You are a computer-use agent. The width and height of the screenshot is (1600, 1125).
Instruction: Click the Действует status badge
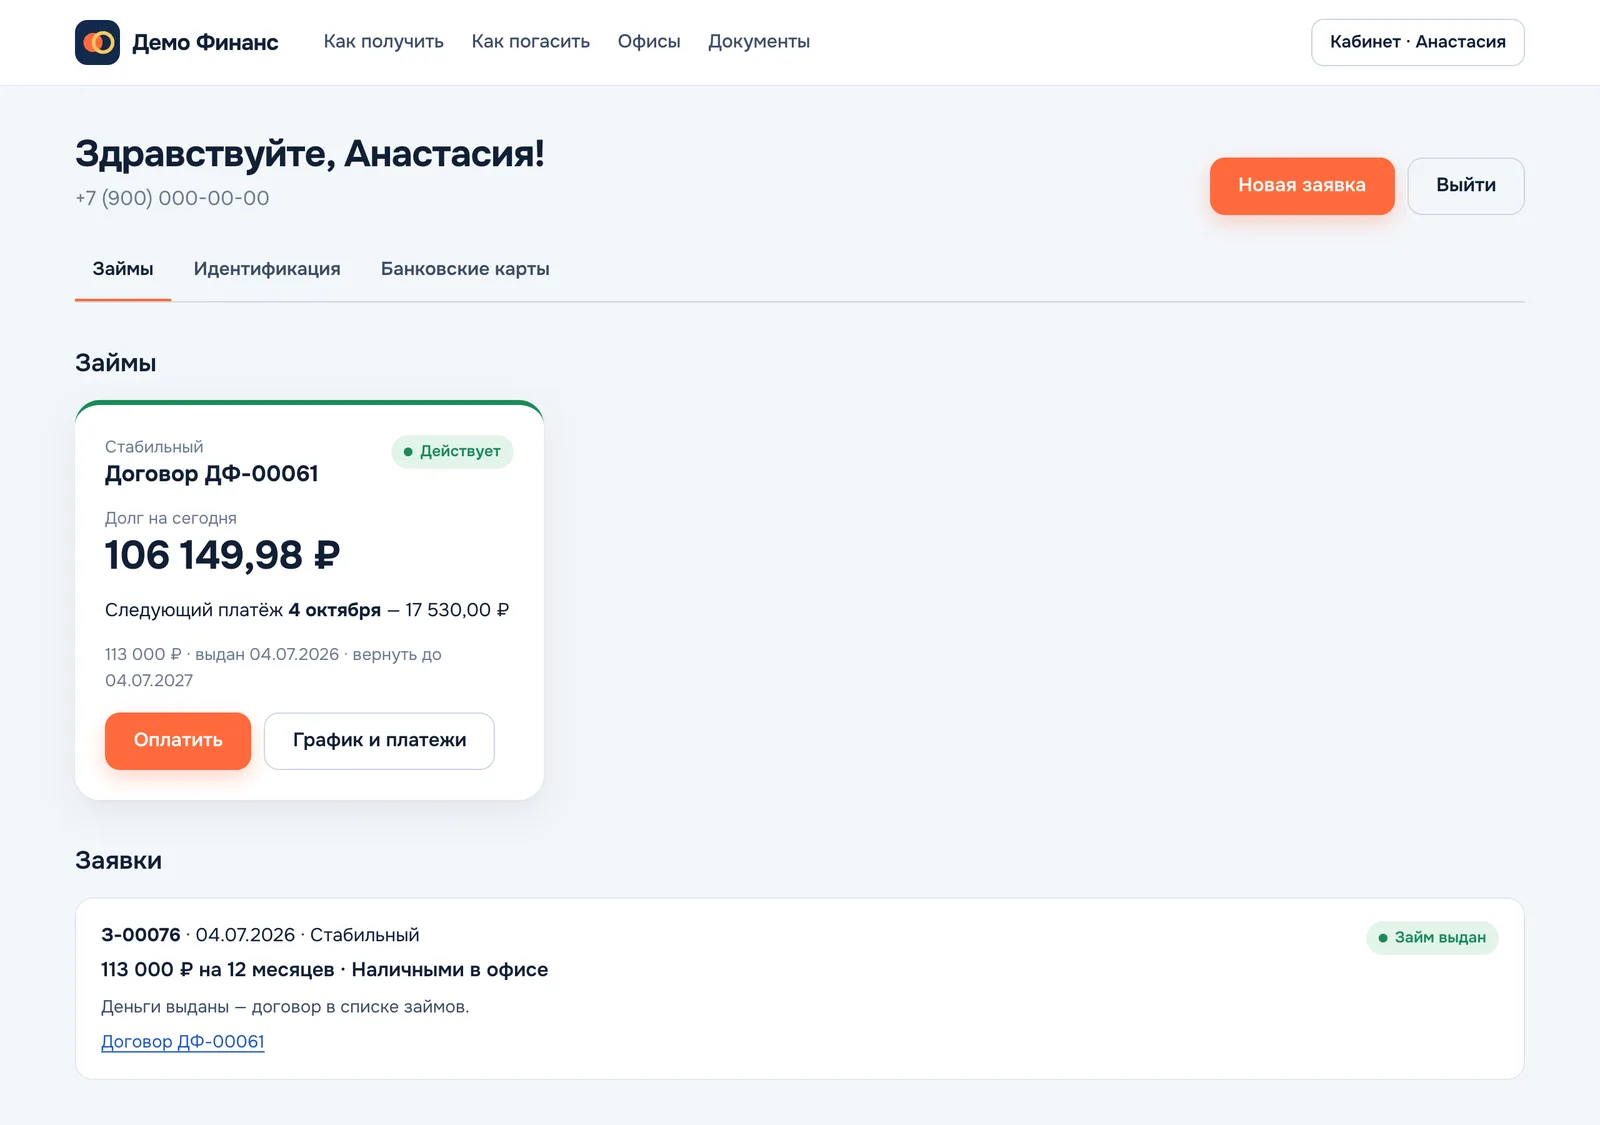452,451
